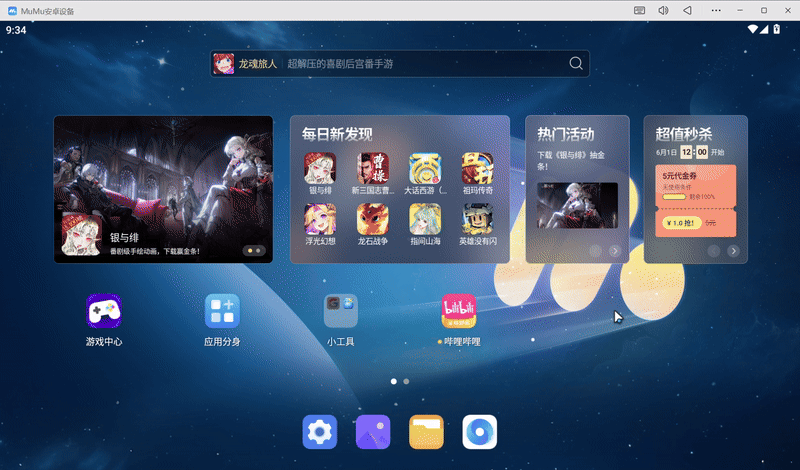Switch to second banner slide dot
Screen dimensions: 800x470
[259, 250]
